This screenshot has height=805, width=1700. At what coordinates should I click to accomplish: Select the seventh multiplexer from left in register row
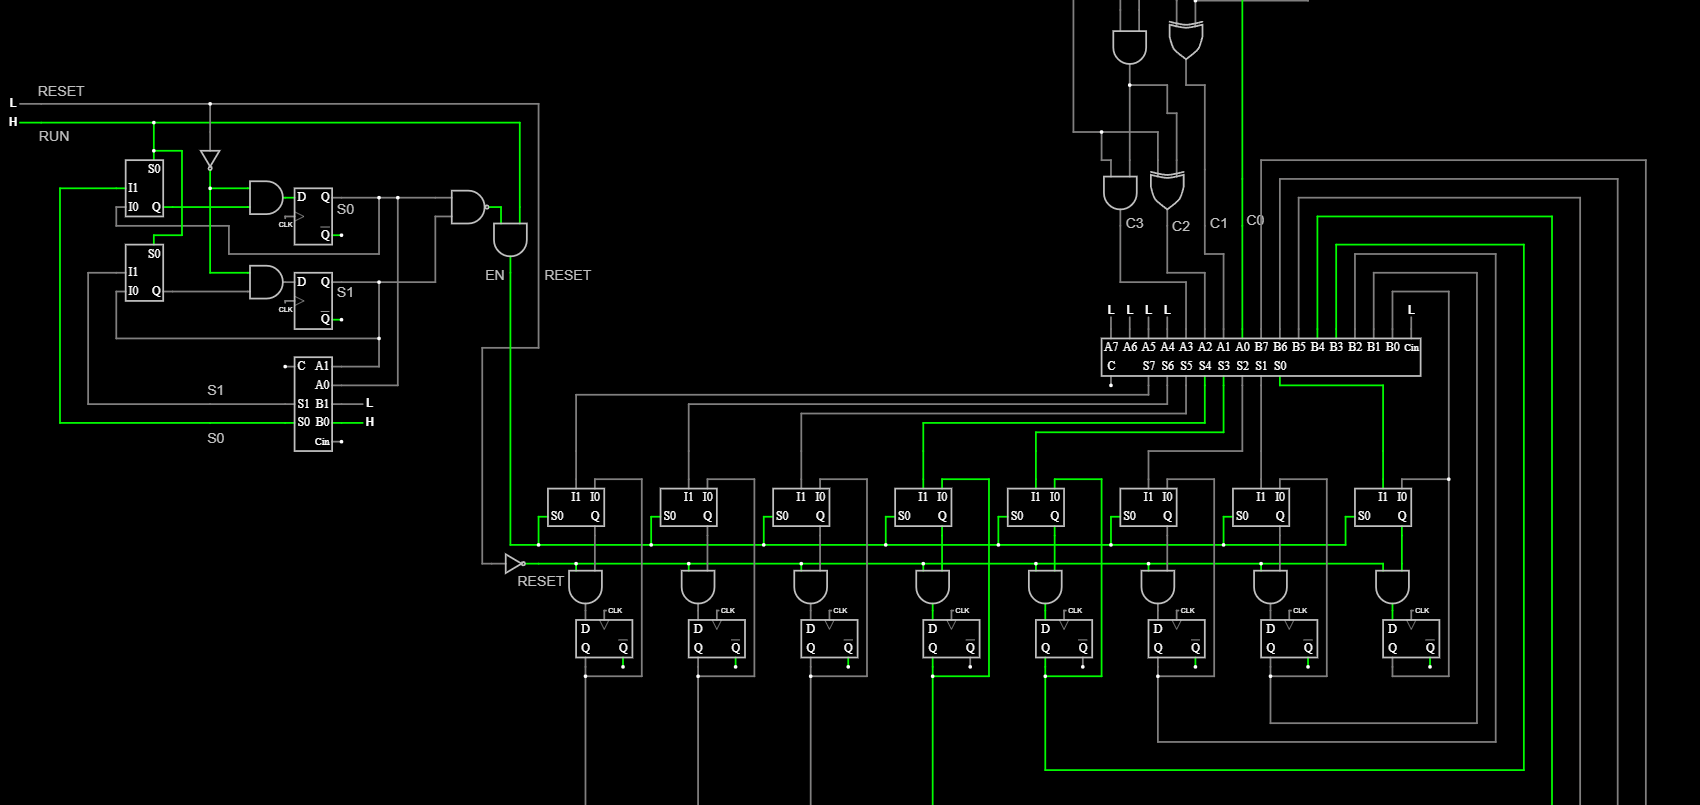tap(1261, 507)
